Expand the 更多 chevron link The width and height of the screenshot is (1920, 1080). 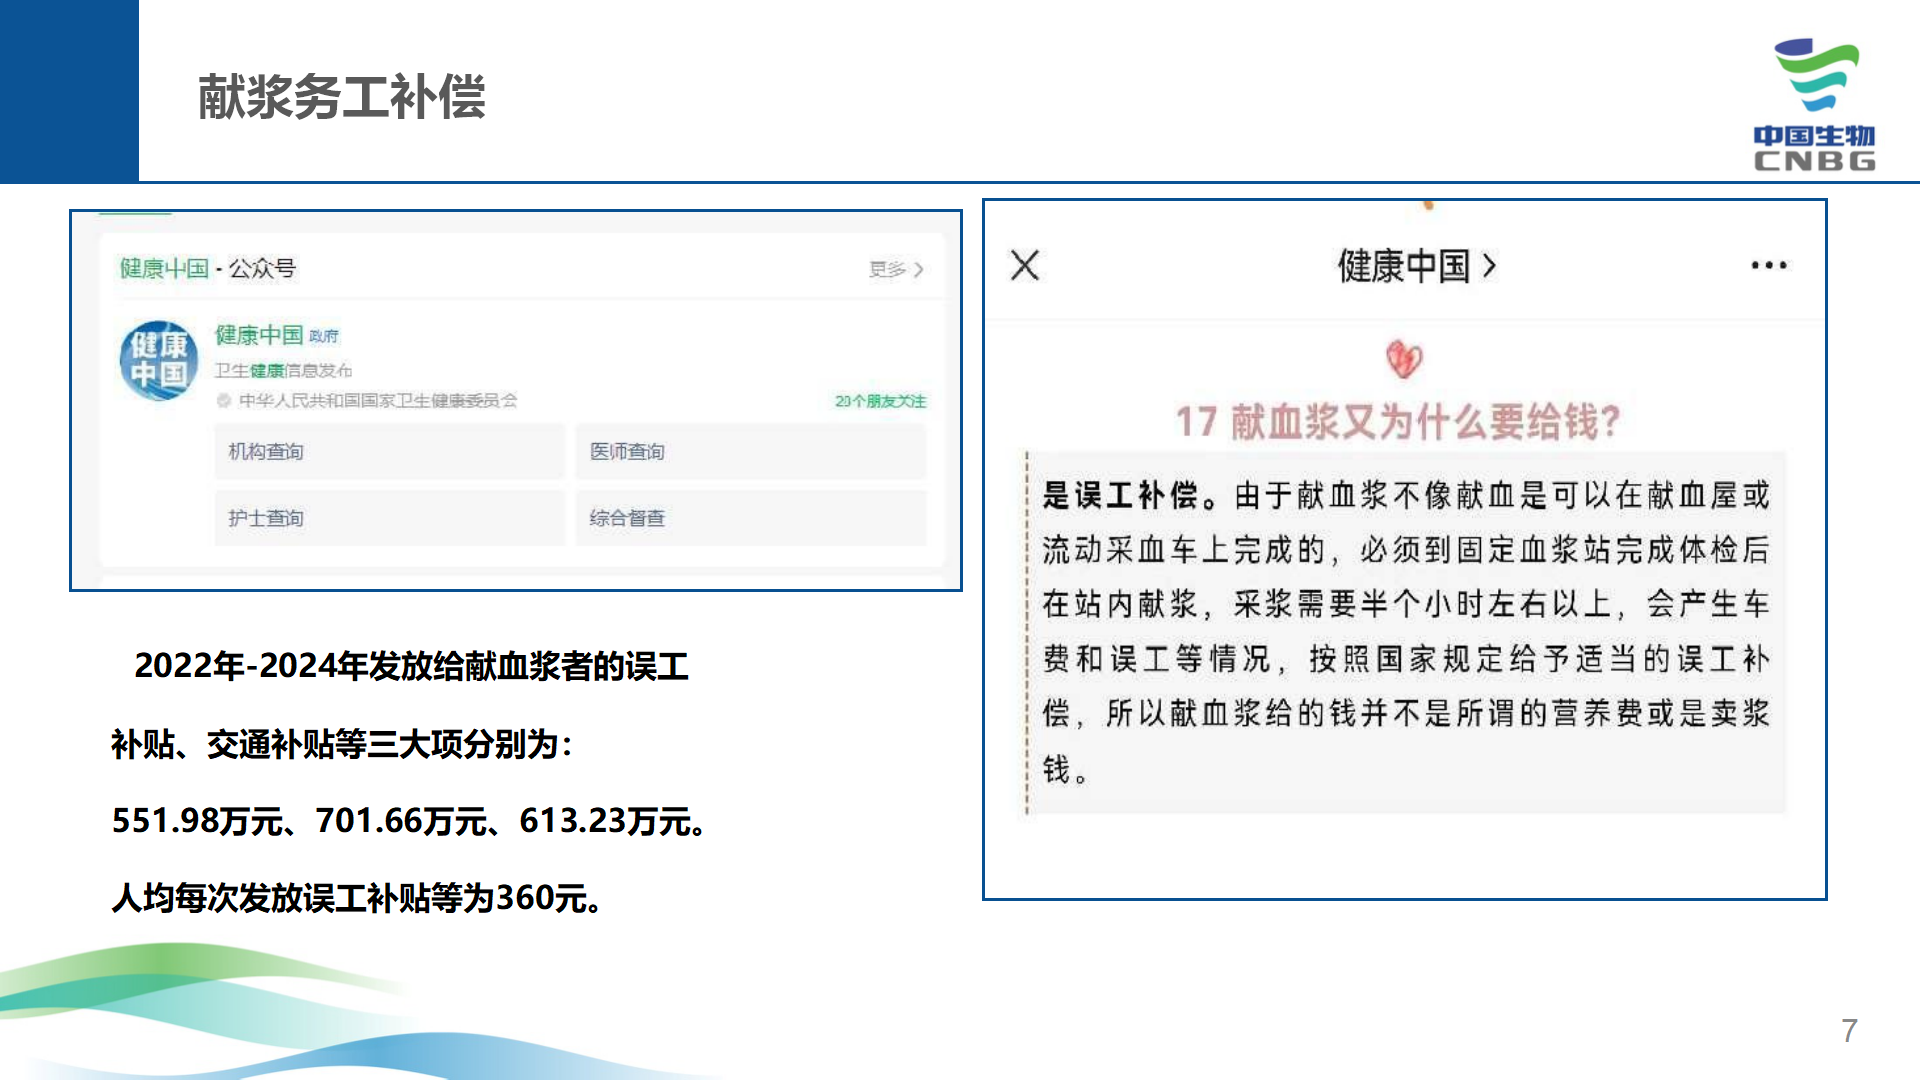[x=896, y=270]
